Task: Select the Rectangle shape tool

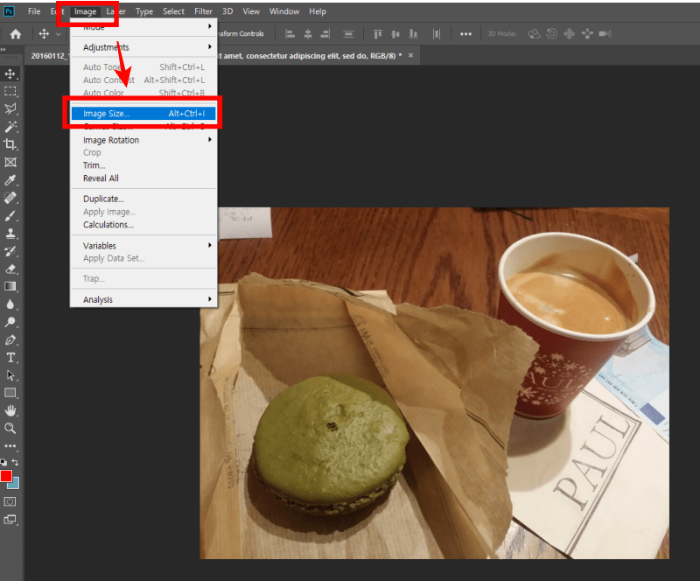Action: [10, 393]
